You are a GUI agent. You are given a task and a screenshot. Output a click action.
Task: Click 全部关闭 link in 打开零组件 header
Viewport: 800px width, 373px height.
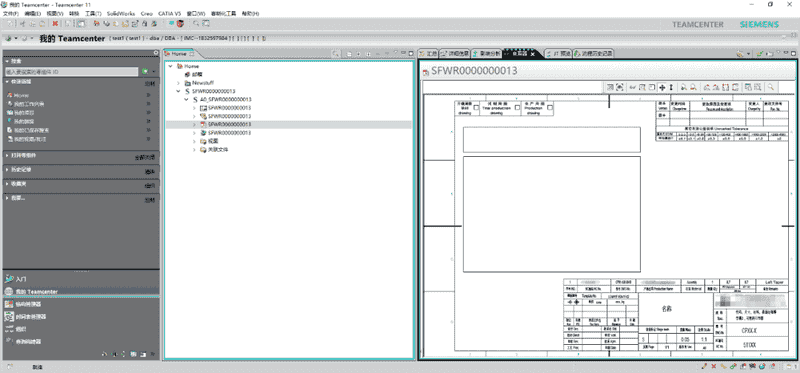(145, 158)
